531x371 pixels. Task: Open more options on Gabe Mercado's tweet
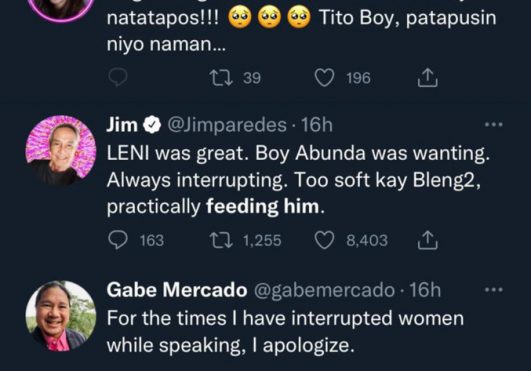click(x=493, y=290)
